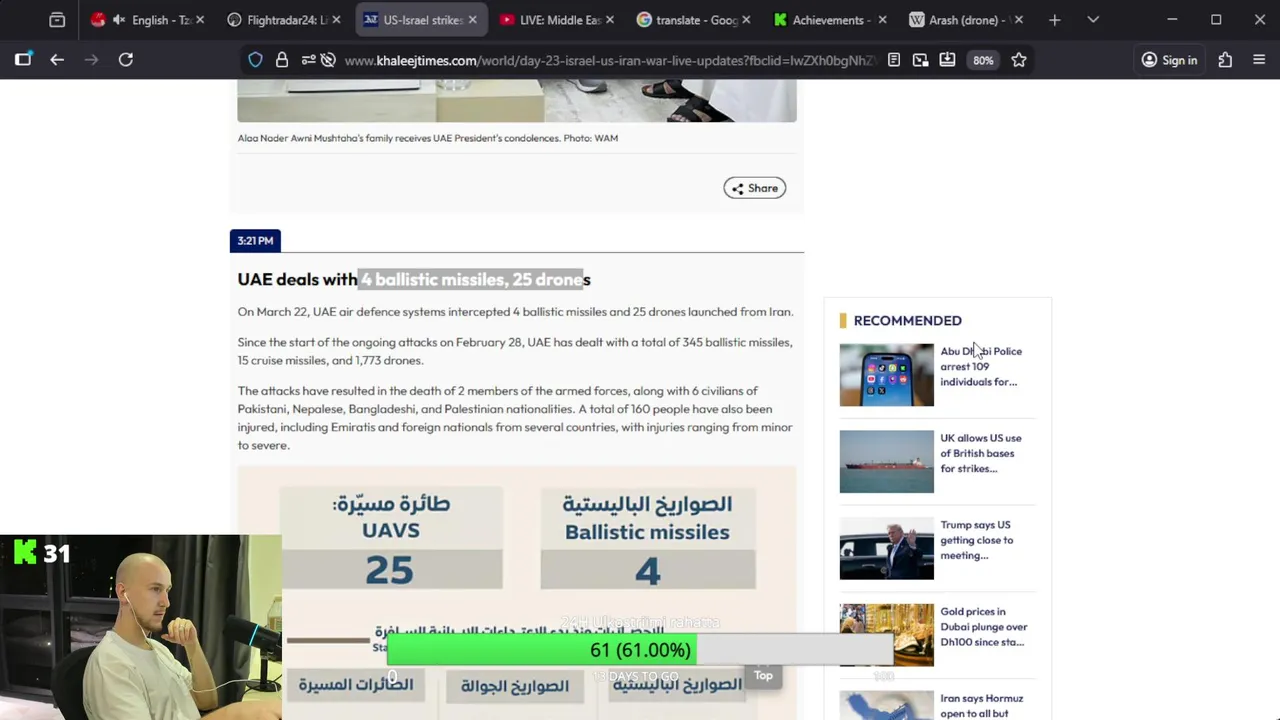The width and height of the screenshot is (1280, 720).
Task: Close the US-Israel strikes tab
Action: [472, 20]
